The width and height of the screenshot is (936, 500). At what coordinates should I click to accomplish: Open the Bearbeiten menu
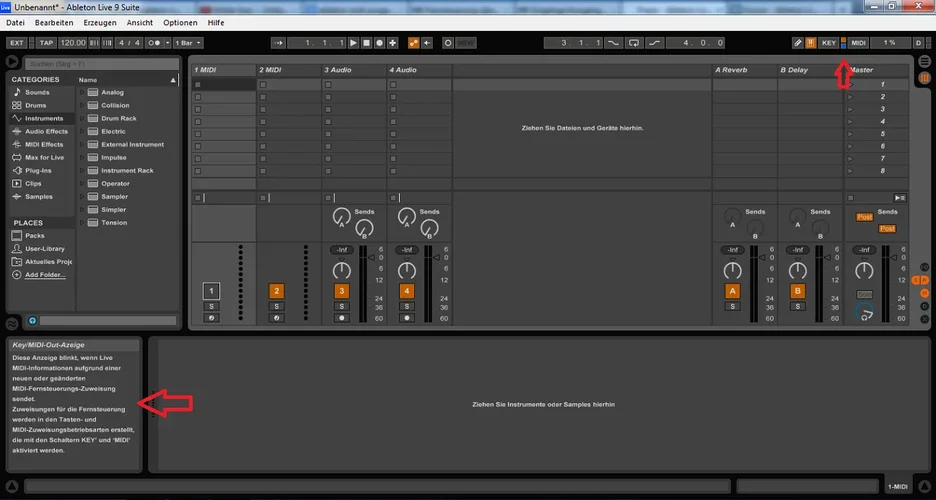[x=54, y=23]
